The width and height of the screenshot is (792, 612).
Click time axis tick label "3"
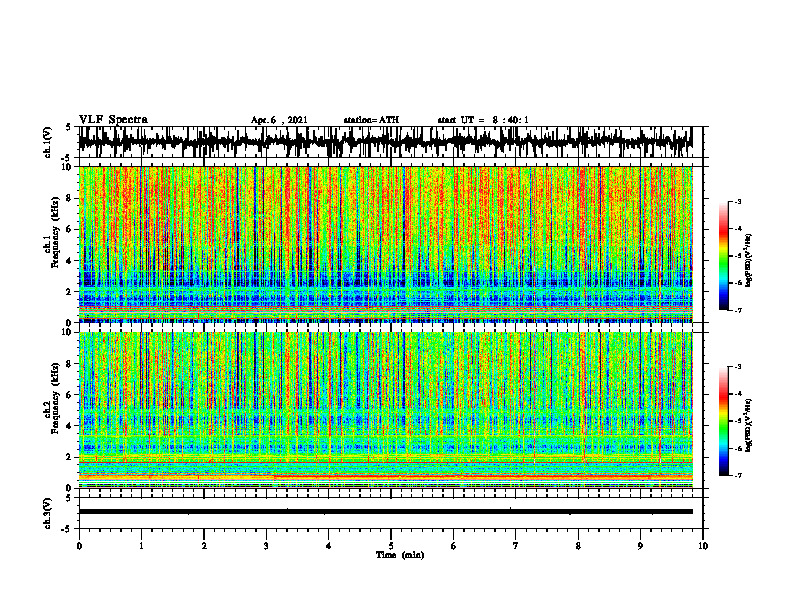pos(266,546)
